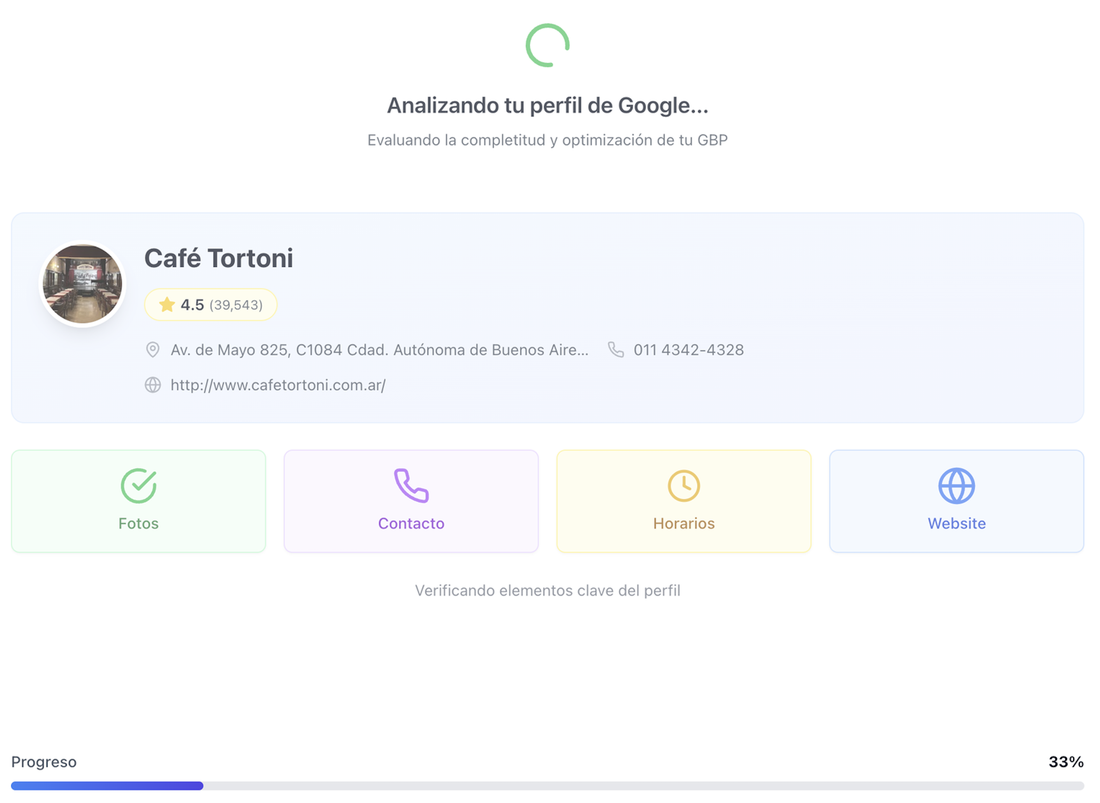The width and height of the screenshot is (1100, 803).
Task: Click the phone icon beside 011 4342-4328
Action: (616, 349)
